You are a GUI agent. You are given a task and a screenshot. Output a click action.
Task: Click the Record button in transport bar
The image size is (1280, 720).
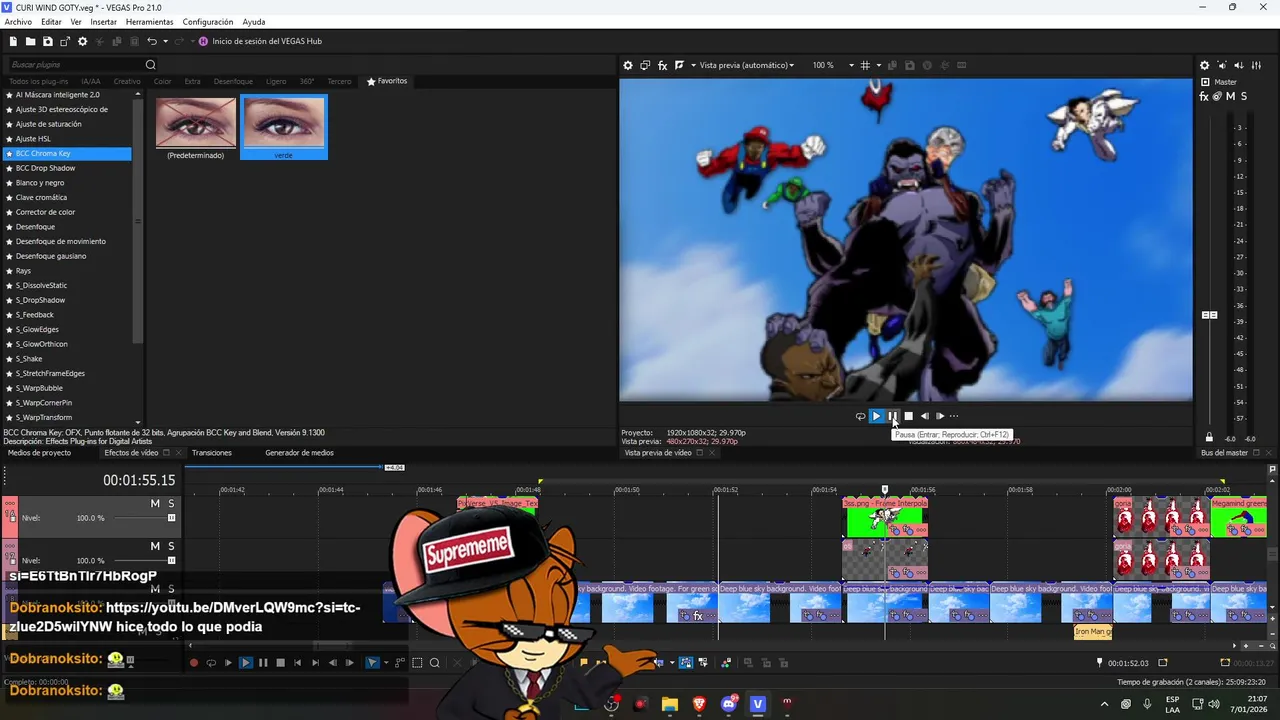tap(194, 662)
